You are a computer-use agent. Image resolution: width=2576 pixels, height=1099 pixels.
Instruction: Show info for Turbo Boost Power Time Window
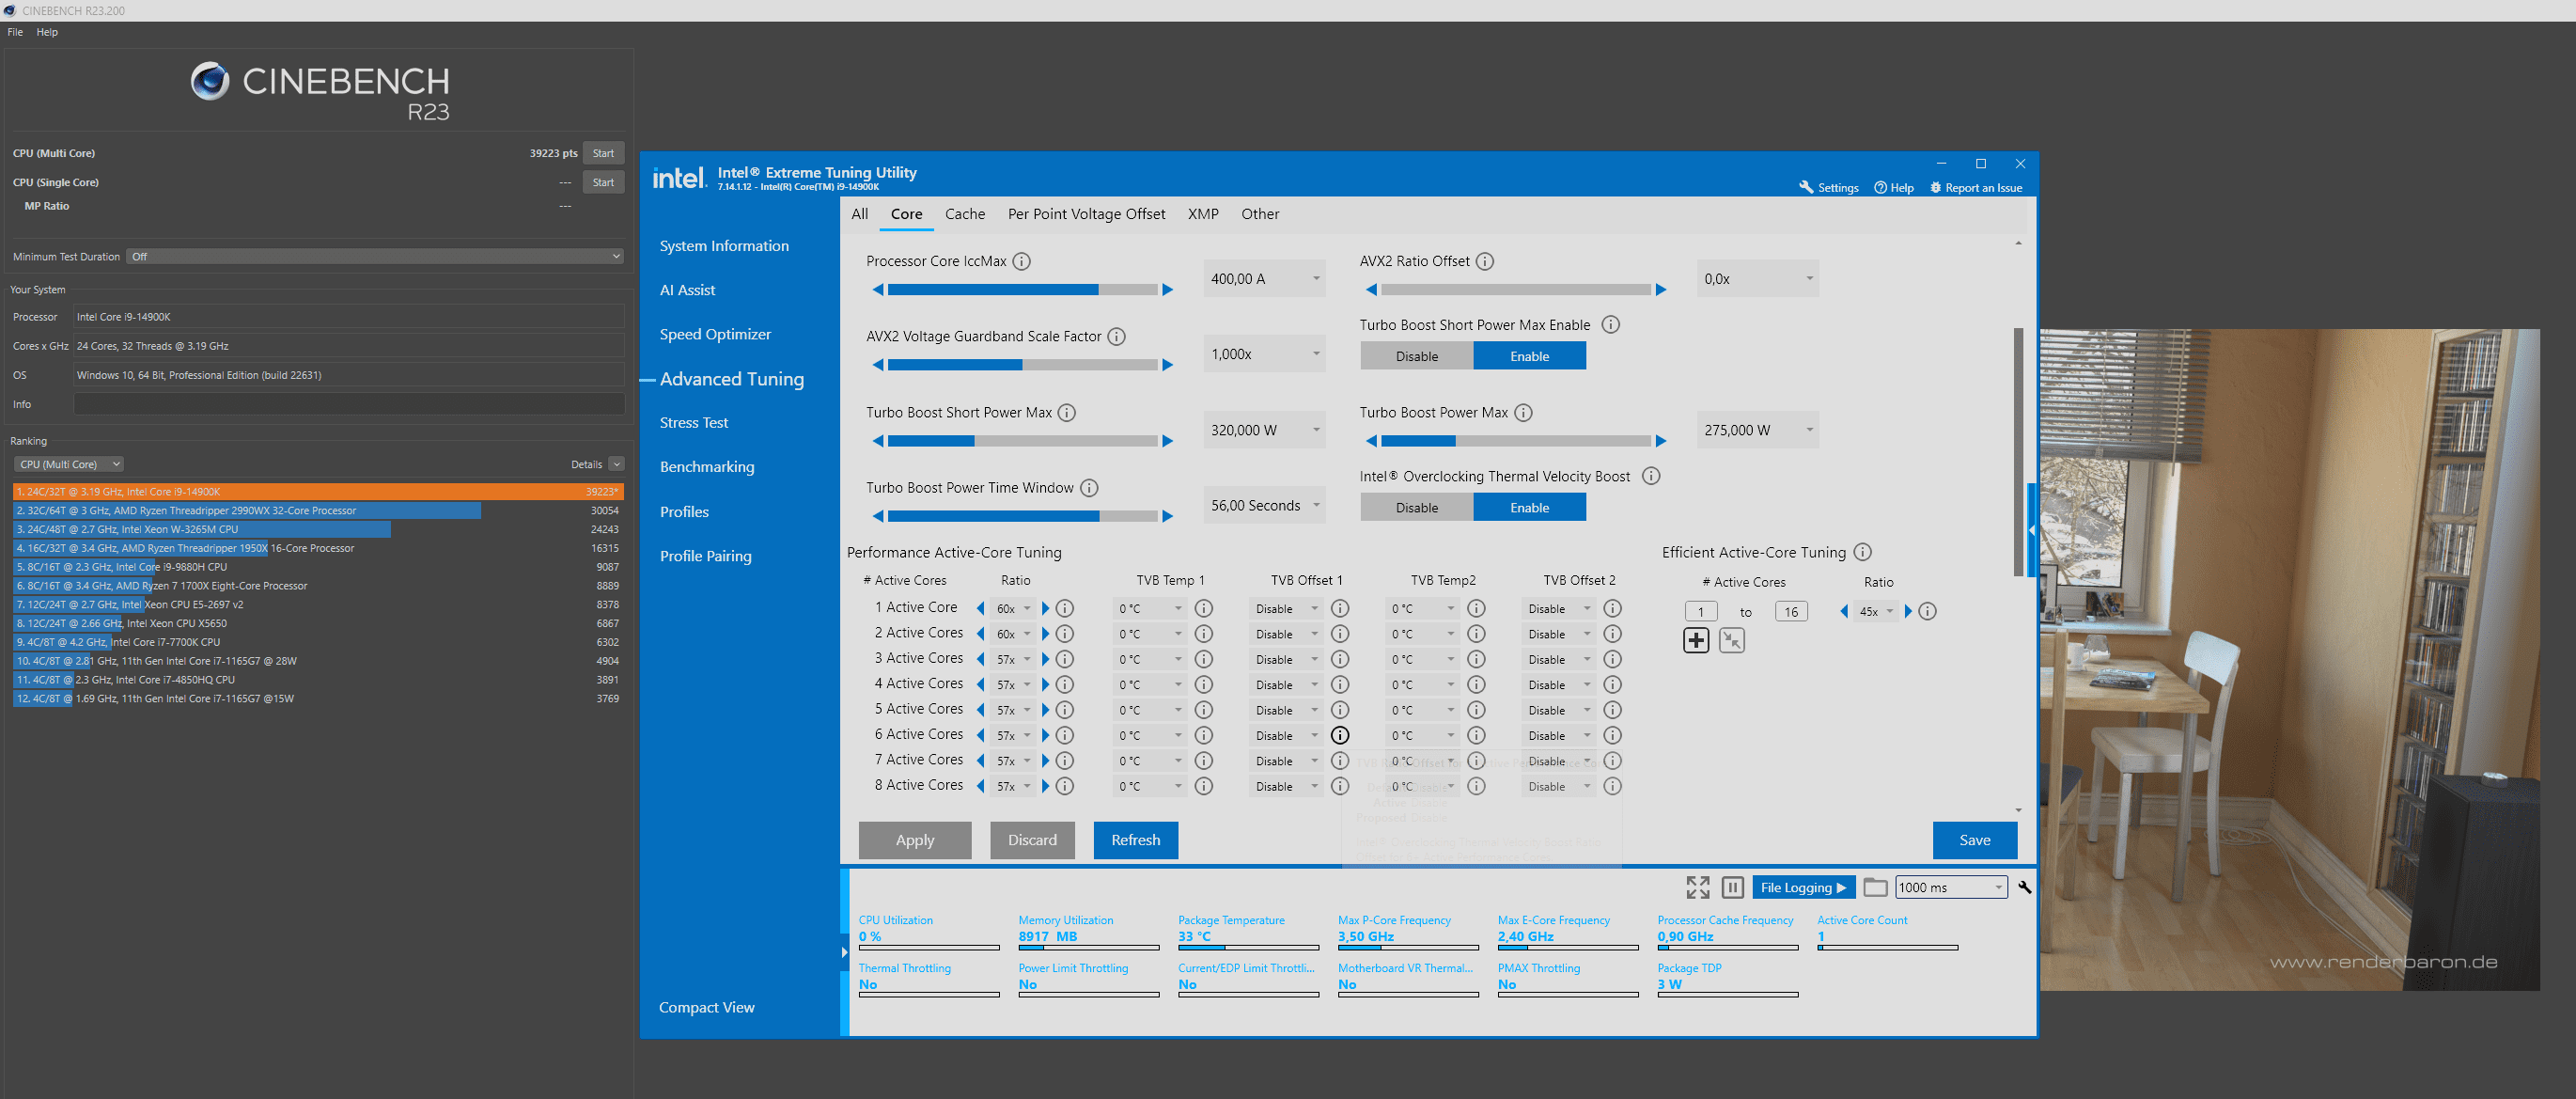1089,488
